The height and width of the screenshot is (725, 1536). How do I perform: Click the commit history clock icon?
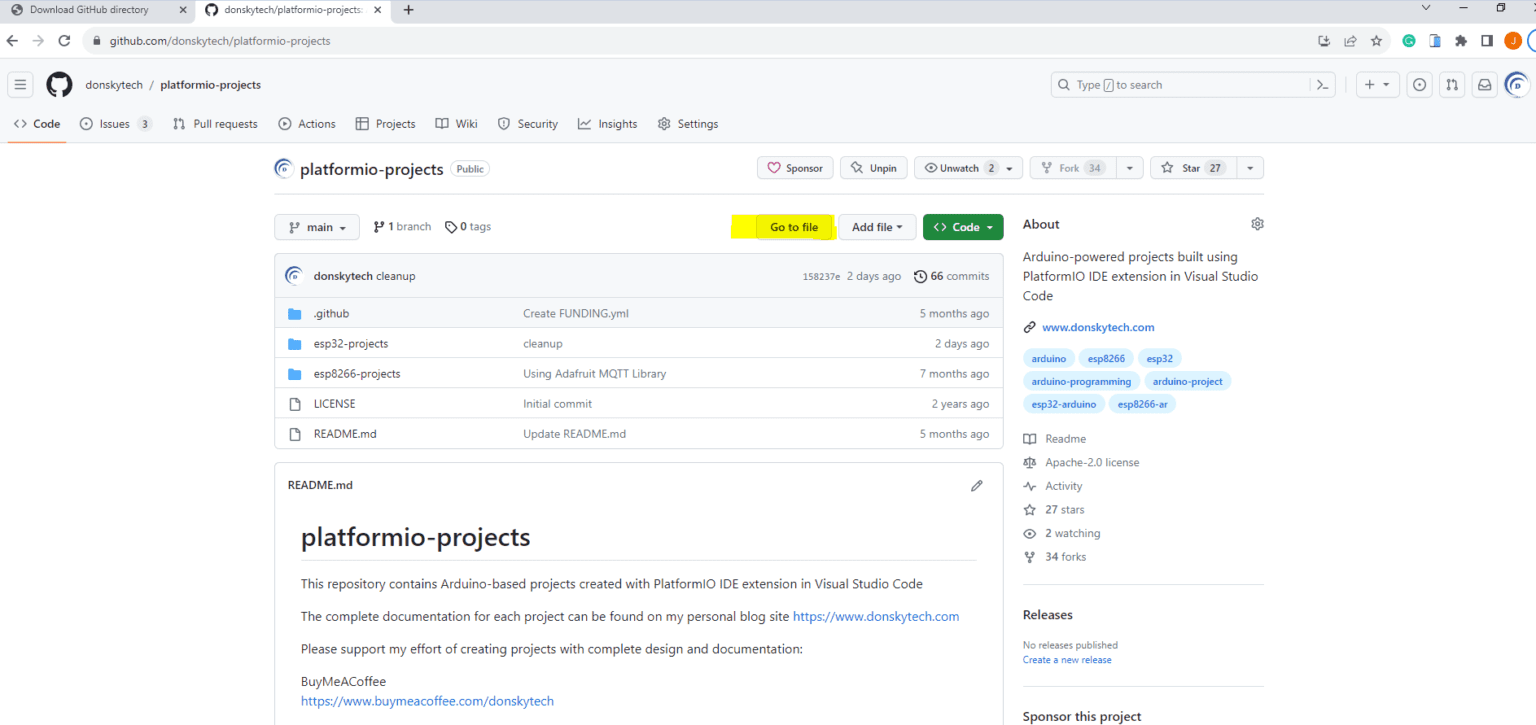[920, 276]
